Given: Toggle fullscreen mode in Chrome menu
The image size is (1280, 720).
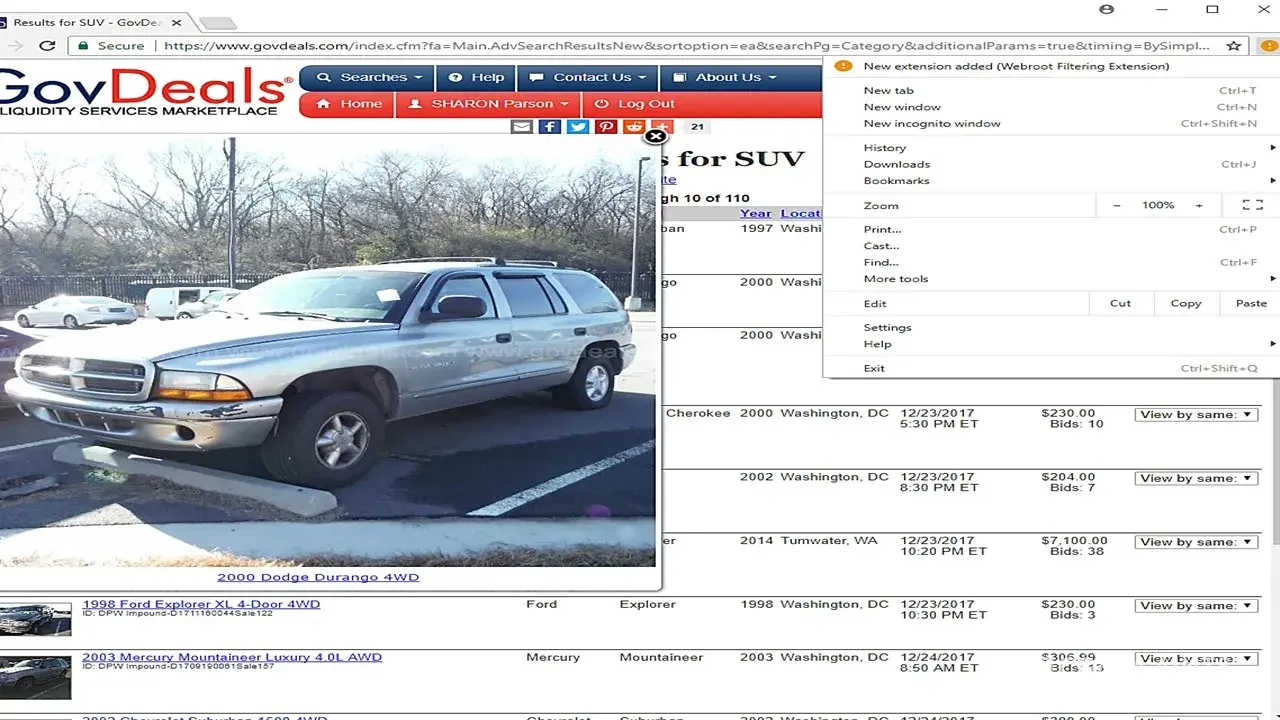Looking at the screenshot, I should tap(1252, 205).
